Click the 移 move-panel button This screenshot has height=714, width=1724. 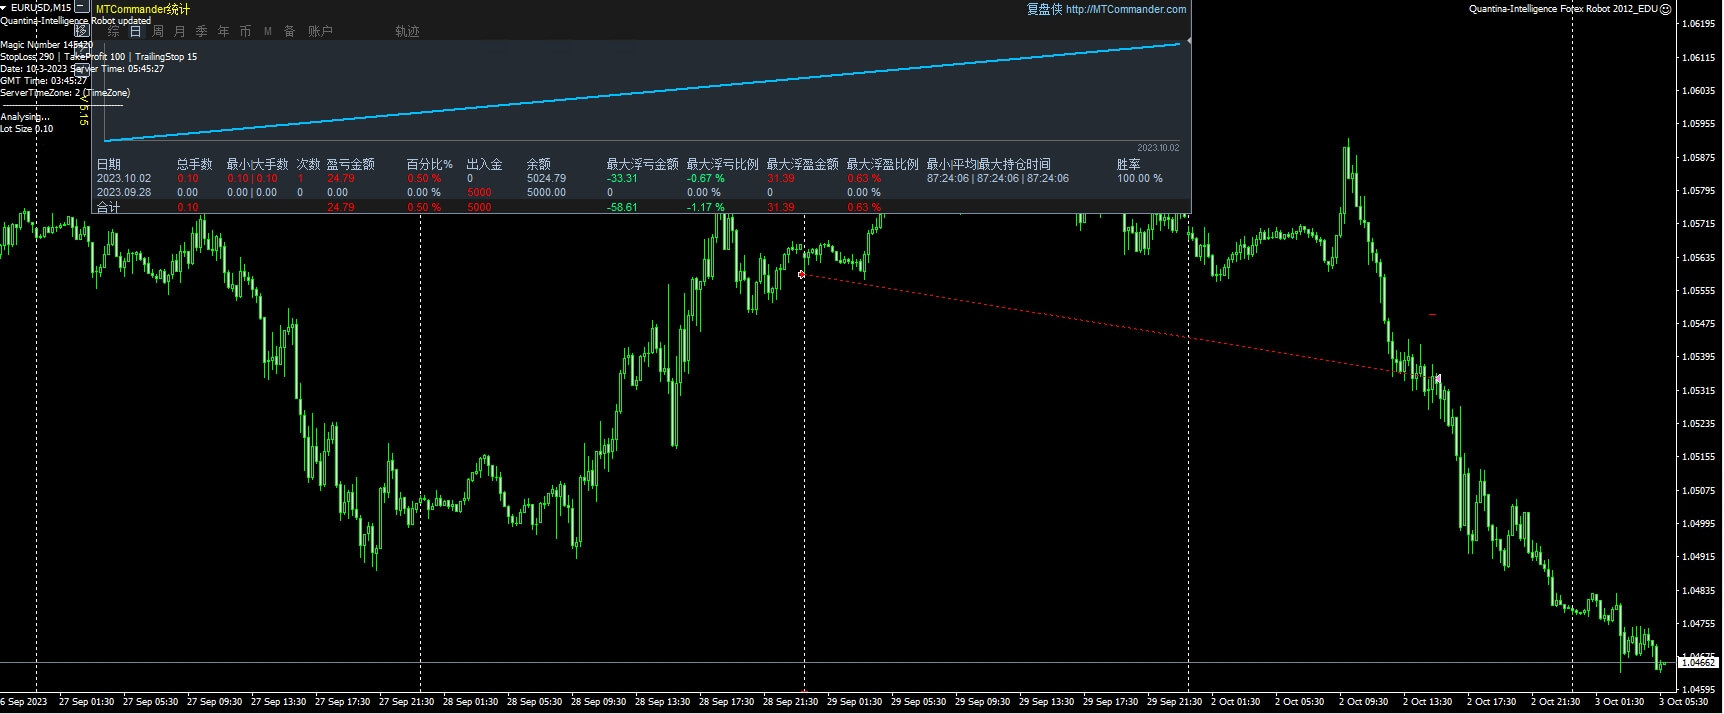pos(82,30)
